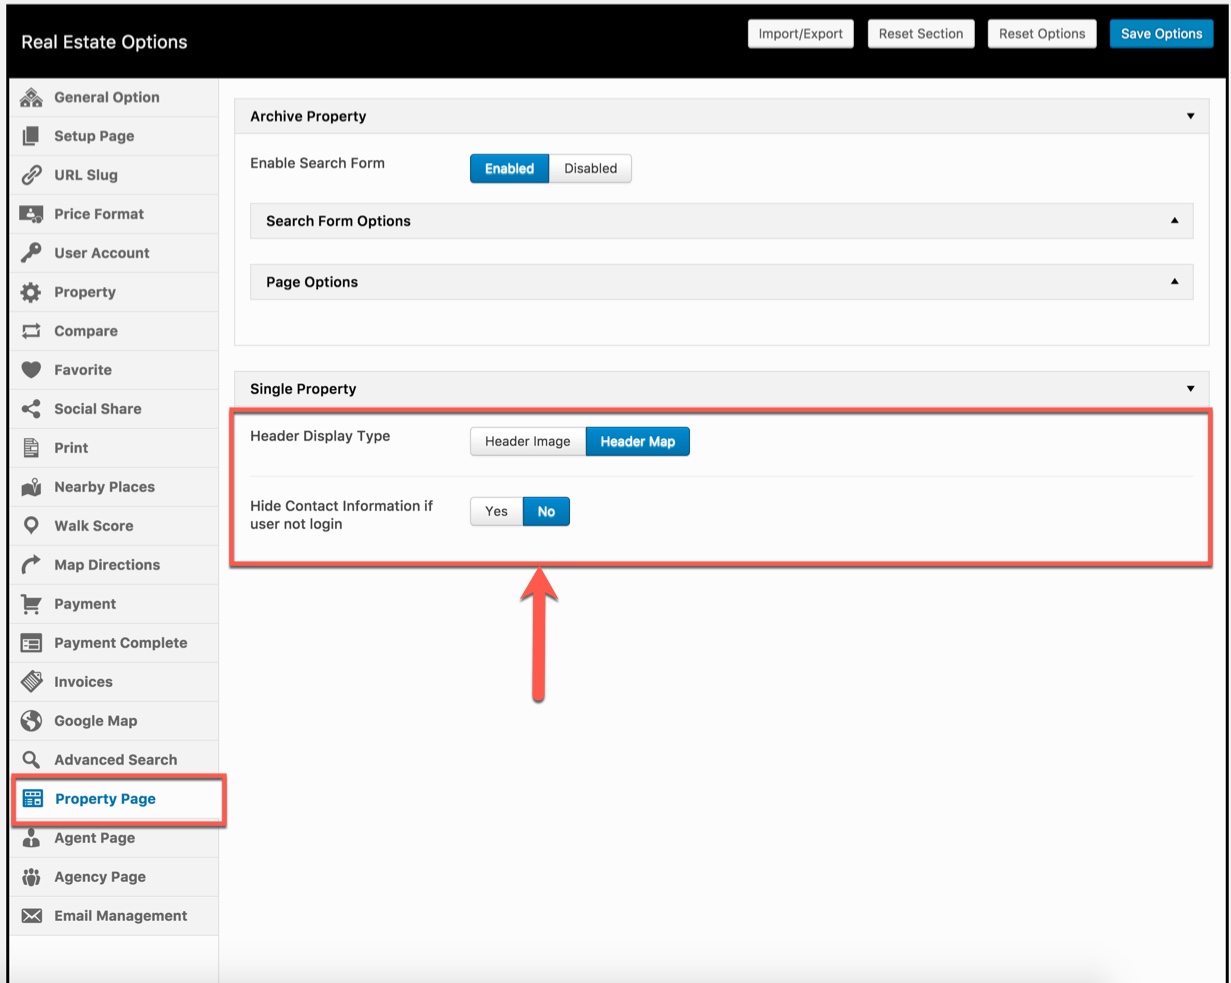Open the Agency Page settings
Viewport: 1231px width, 983px height.
click(x=114, y=877)
